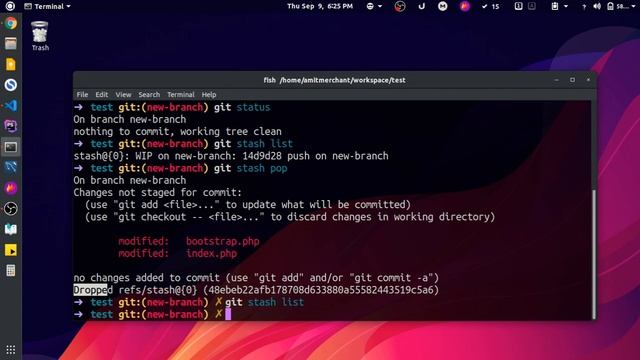This screenshot has width=640, height=360.
Task: Click the U-shaped tray indicator
Action: pyautogui.click(x=422, y=6)
